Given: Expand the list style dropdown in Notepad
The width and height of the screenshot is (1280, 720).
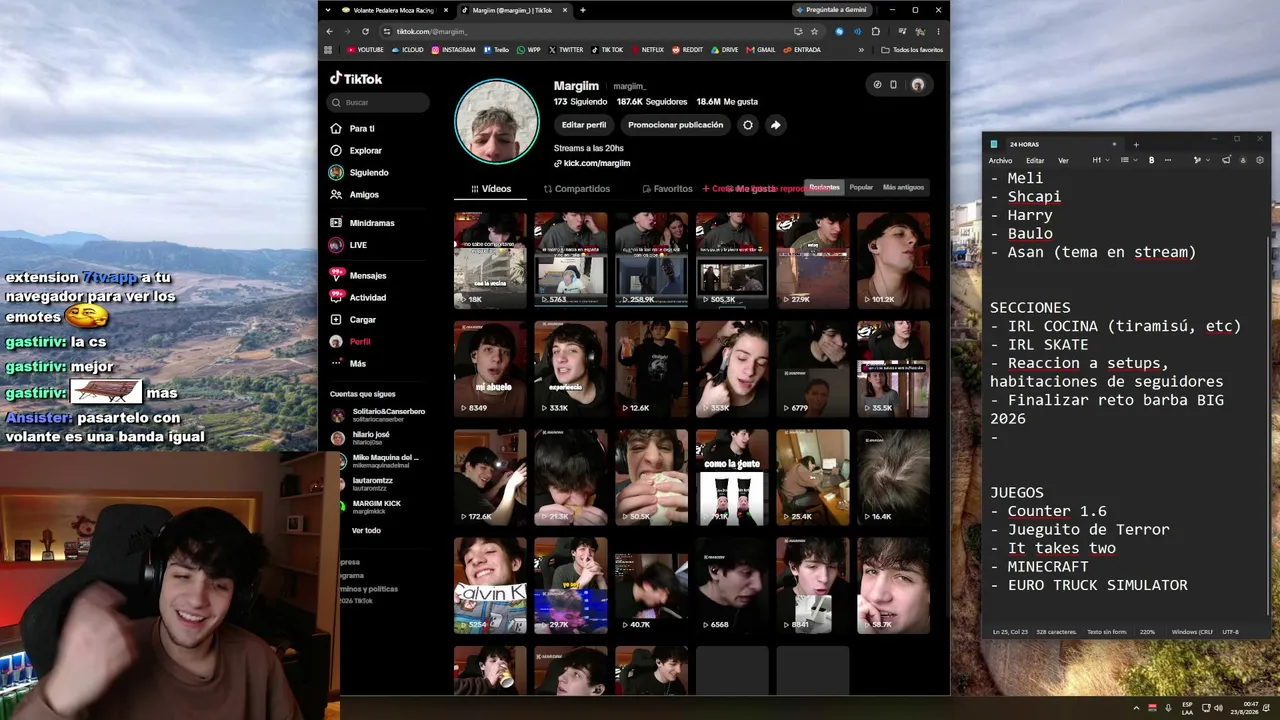Looking at the screenshot, I should 1128,160.
